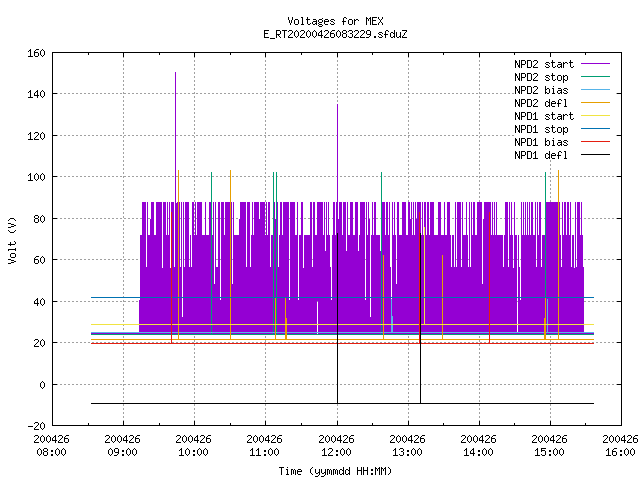Image resolution: width=640 pixels, height=480 pixels.
Task: Click the 'NPD1 stop' legend label
Action: tap(541, 129)
